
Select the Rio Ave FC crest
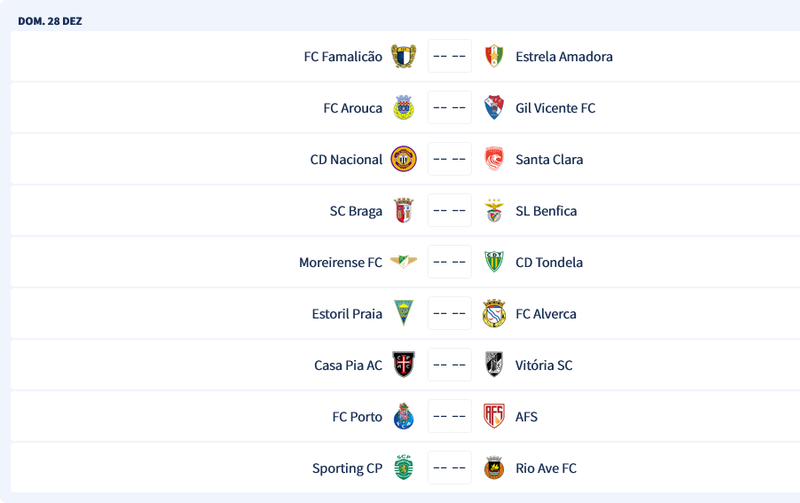coord(494,468)
